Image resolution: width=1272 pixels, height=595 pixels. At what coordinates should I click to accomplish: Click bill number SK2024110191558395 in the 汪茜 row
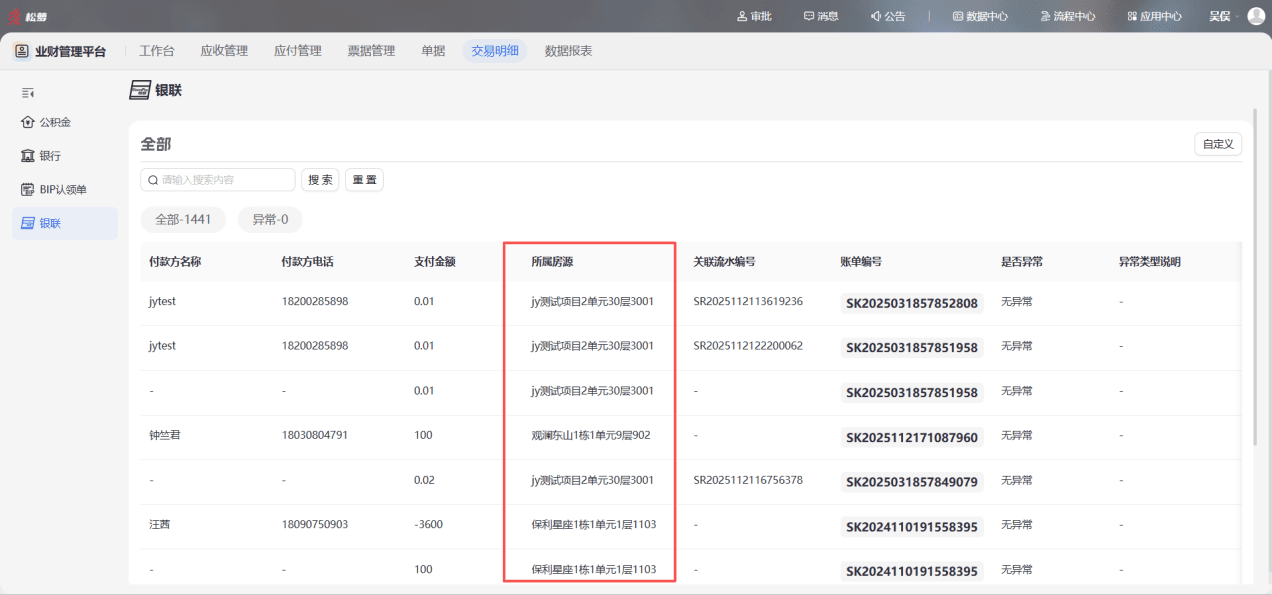[x=912, y=526]
